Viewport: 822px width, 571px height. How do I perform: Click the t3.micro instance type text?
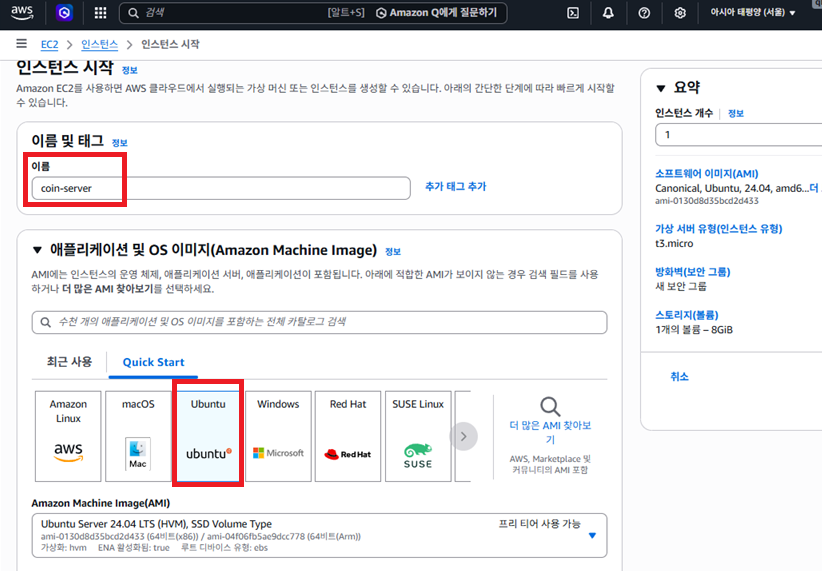point(674,243)
